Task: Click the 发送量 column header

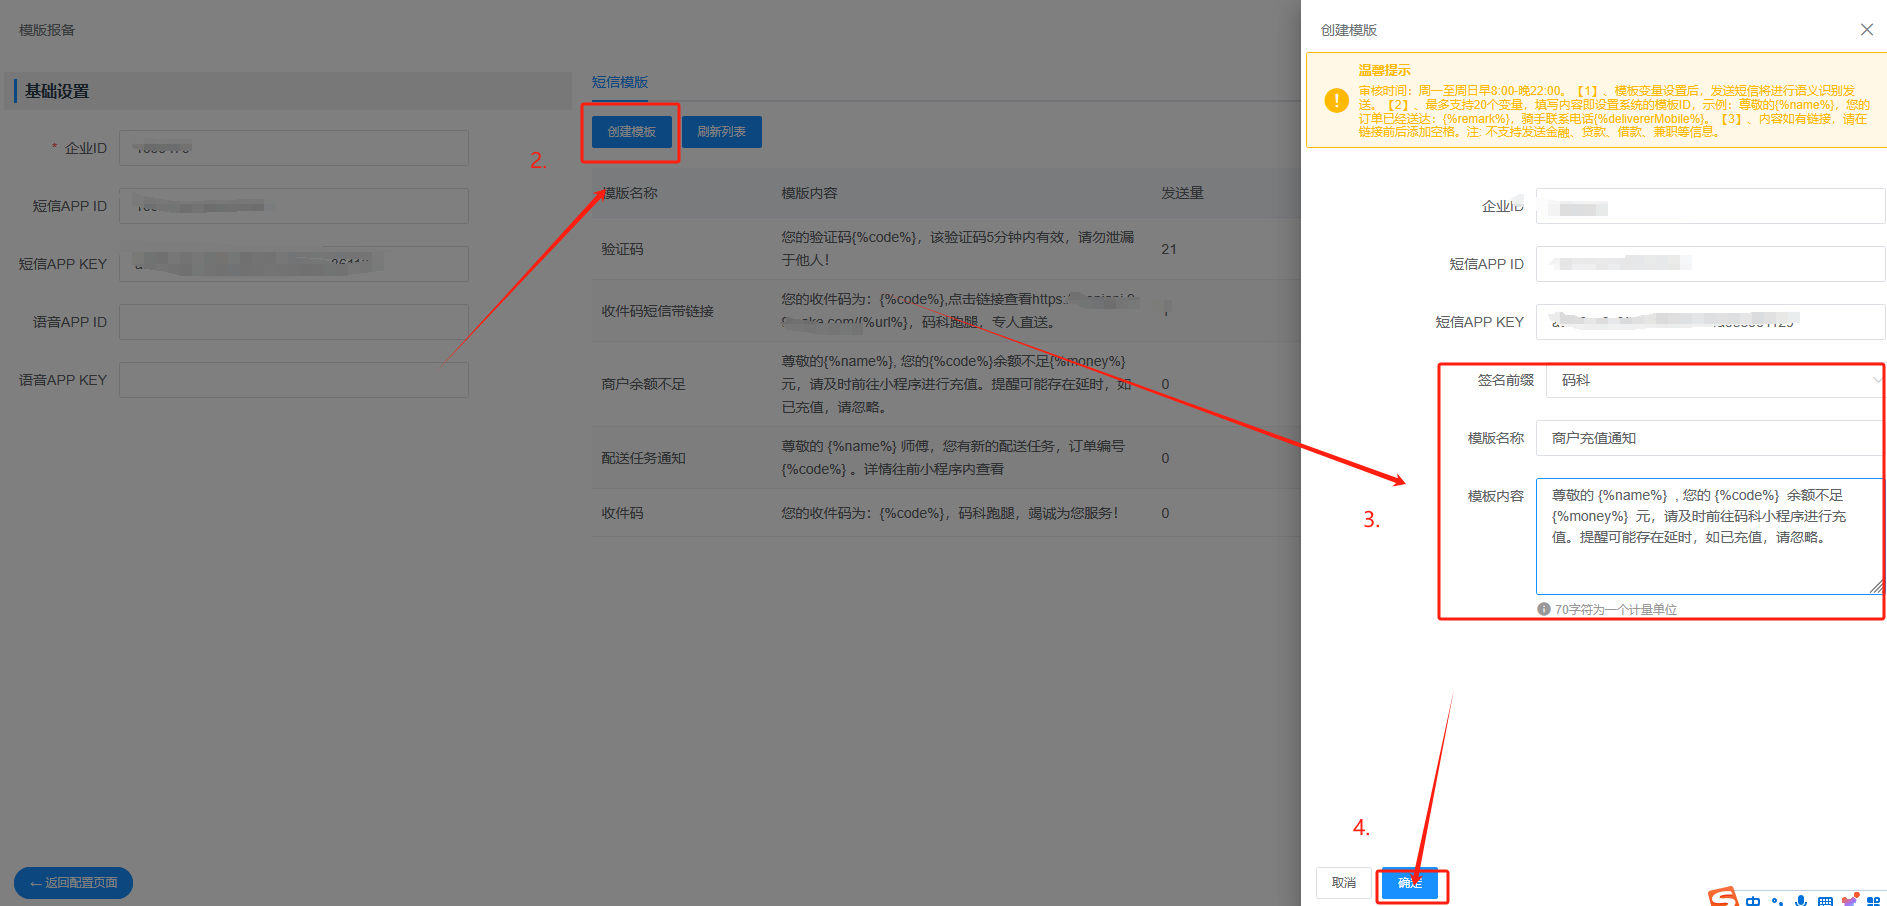Action: 1182,193
